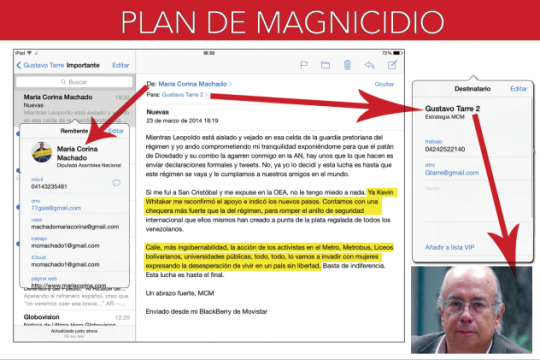Click Añadir a lista VIP
Viewport: 540px width, 360px height.
pyautogui.click(x=449, y=247)
